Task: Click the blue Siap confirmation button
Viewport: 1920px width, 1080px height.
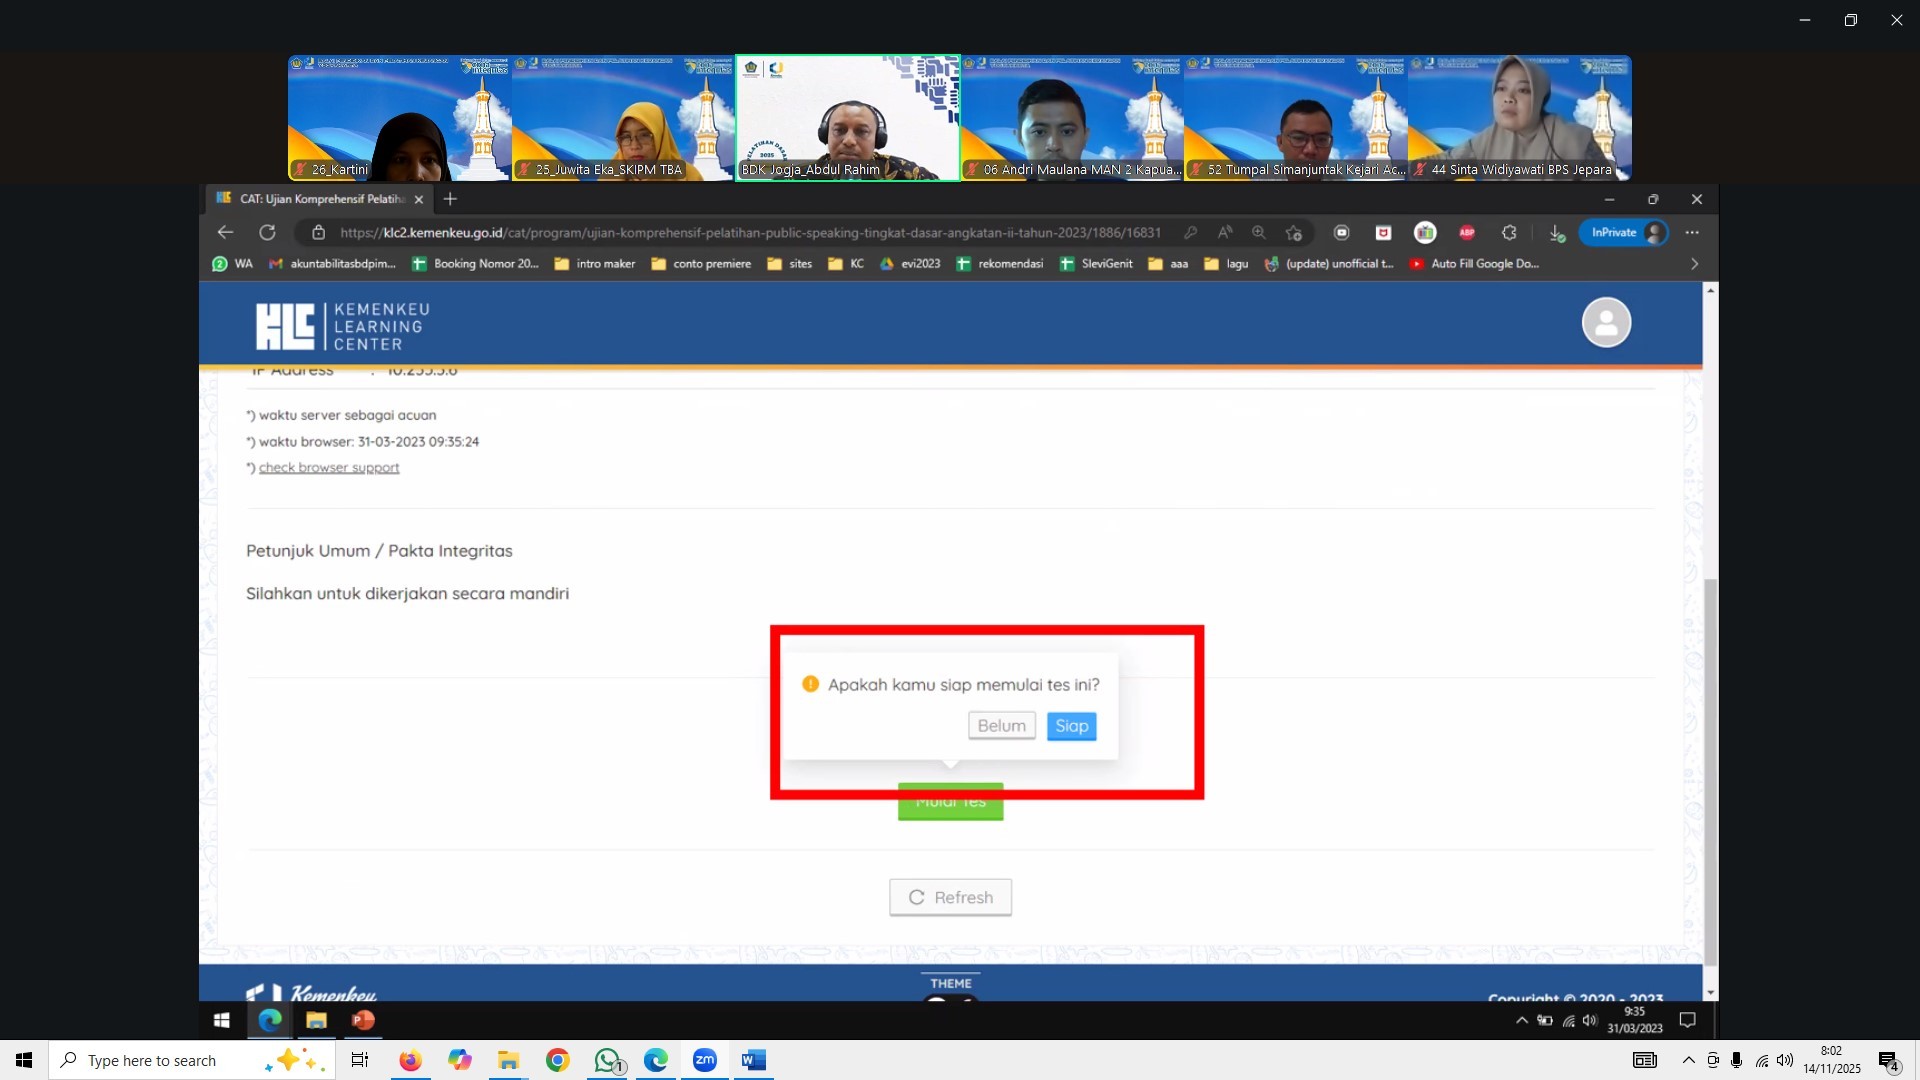Action: coord(1071,726)
